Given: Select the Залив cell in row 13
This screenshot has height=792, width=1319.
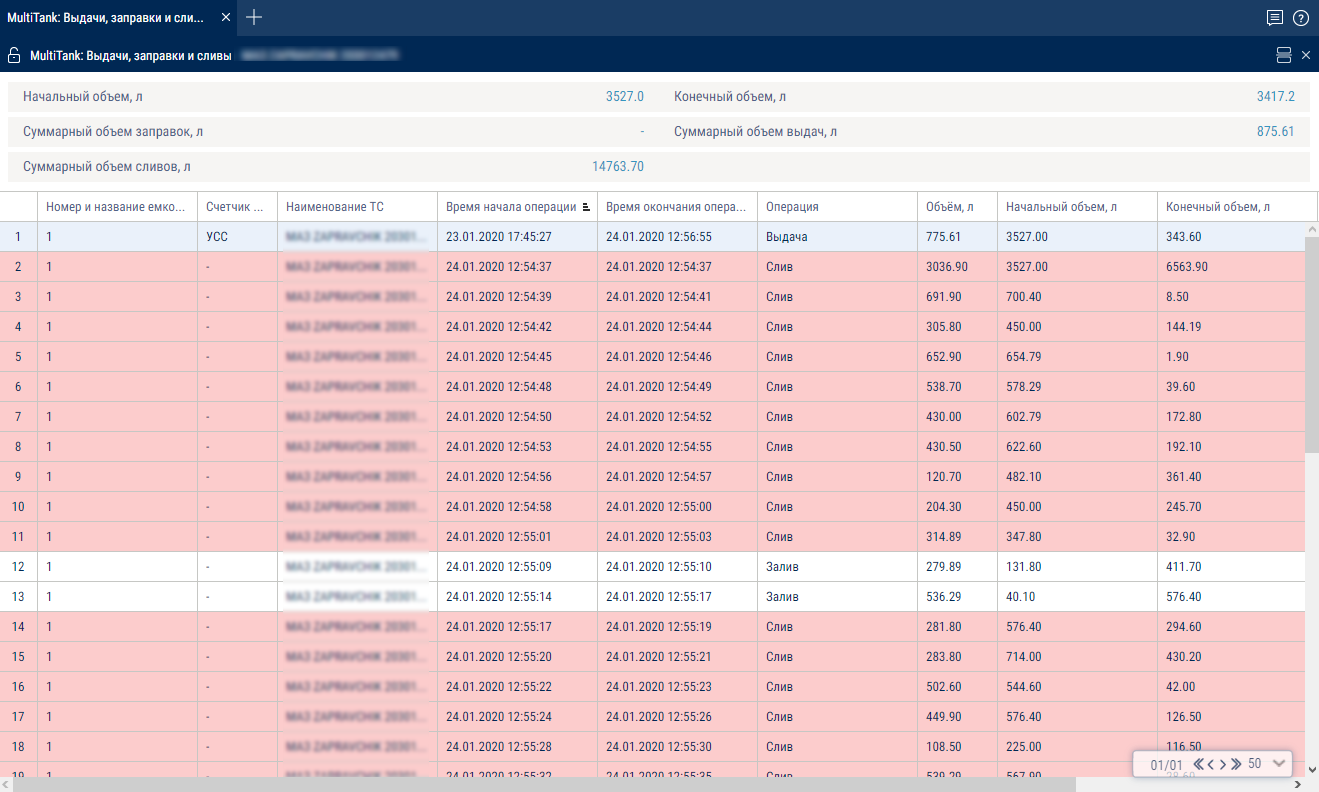Looking at the screenshot, I should [x=837, y=597].
